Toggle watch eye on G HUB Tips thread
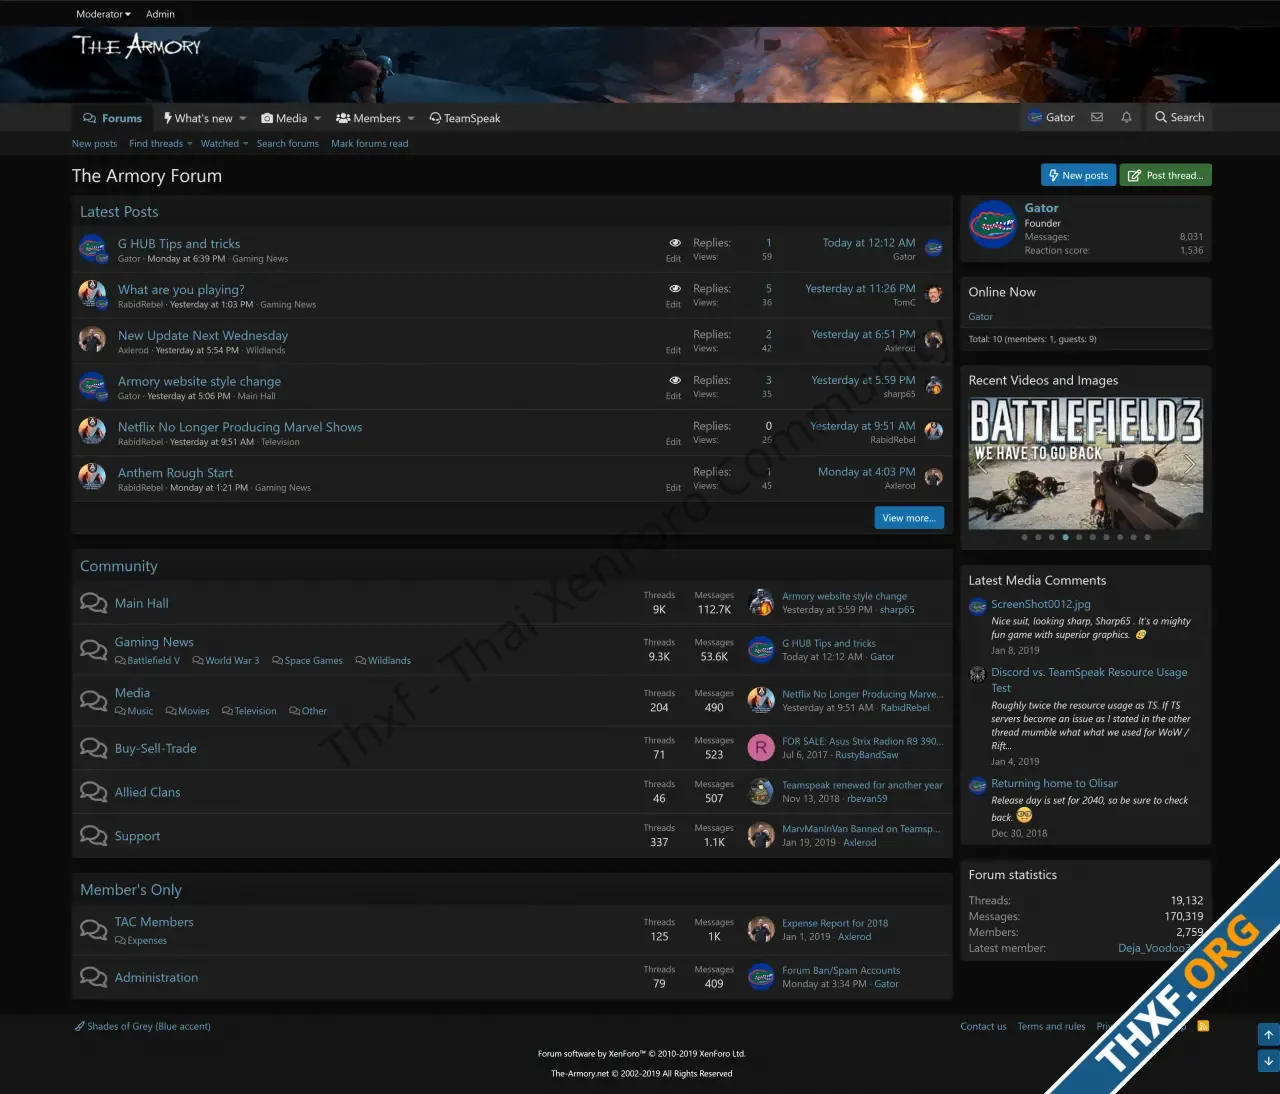The width and height of the screenshot is (1280, 1094). 675,243
